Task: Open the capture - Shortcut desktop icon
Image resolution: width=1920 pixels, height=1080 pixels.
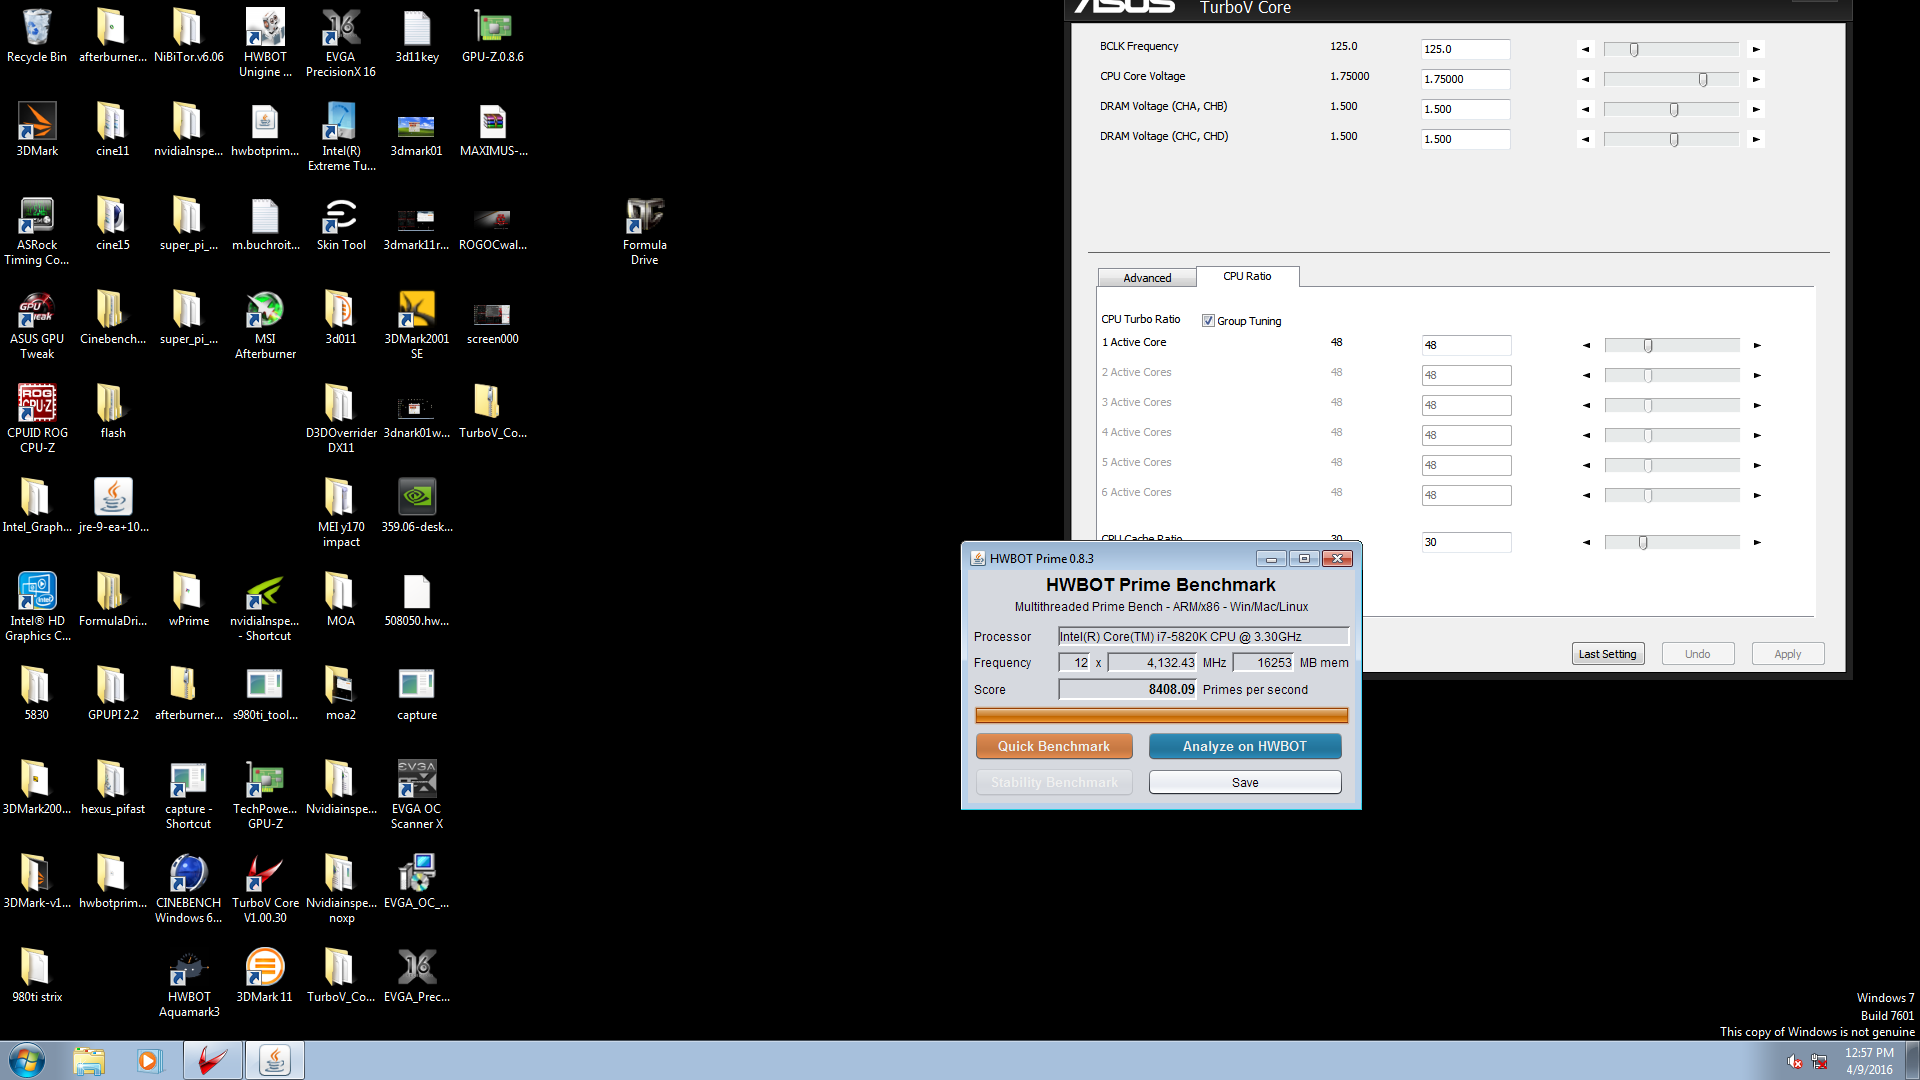Action: [189, 795]
